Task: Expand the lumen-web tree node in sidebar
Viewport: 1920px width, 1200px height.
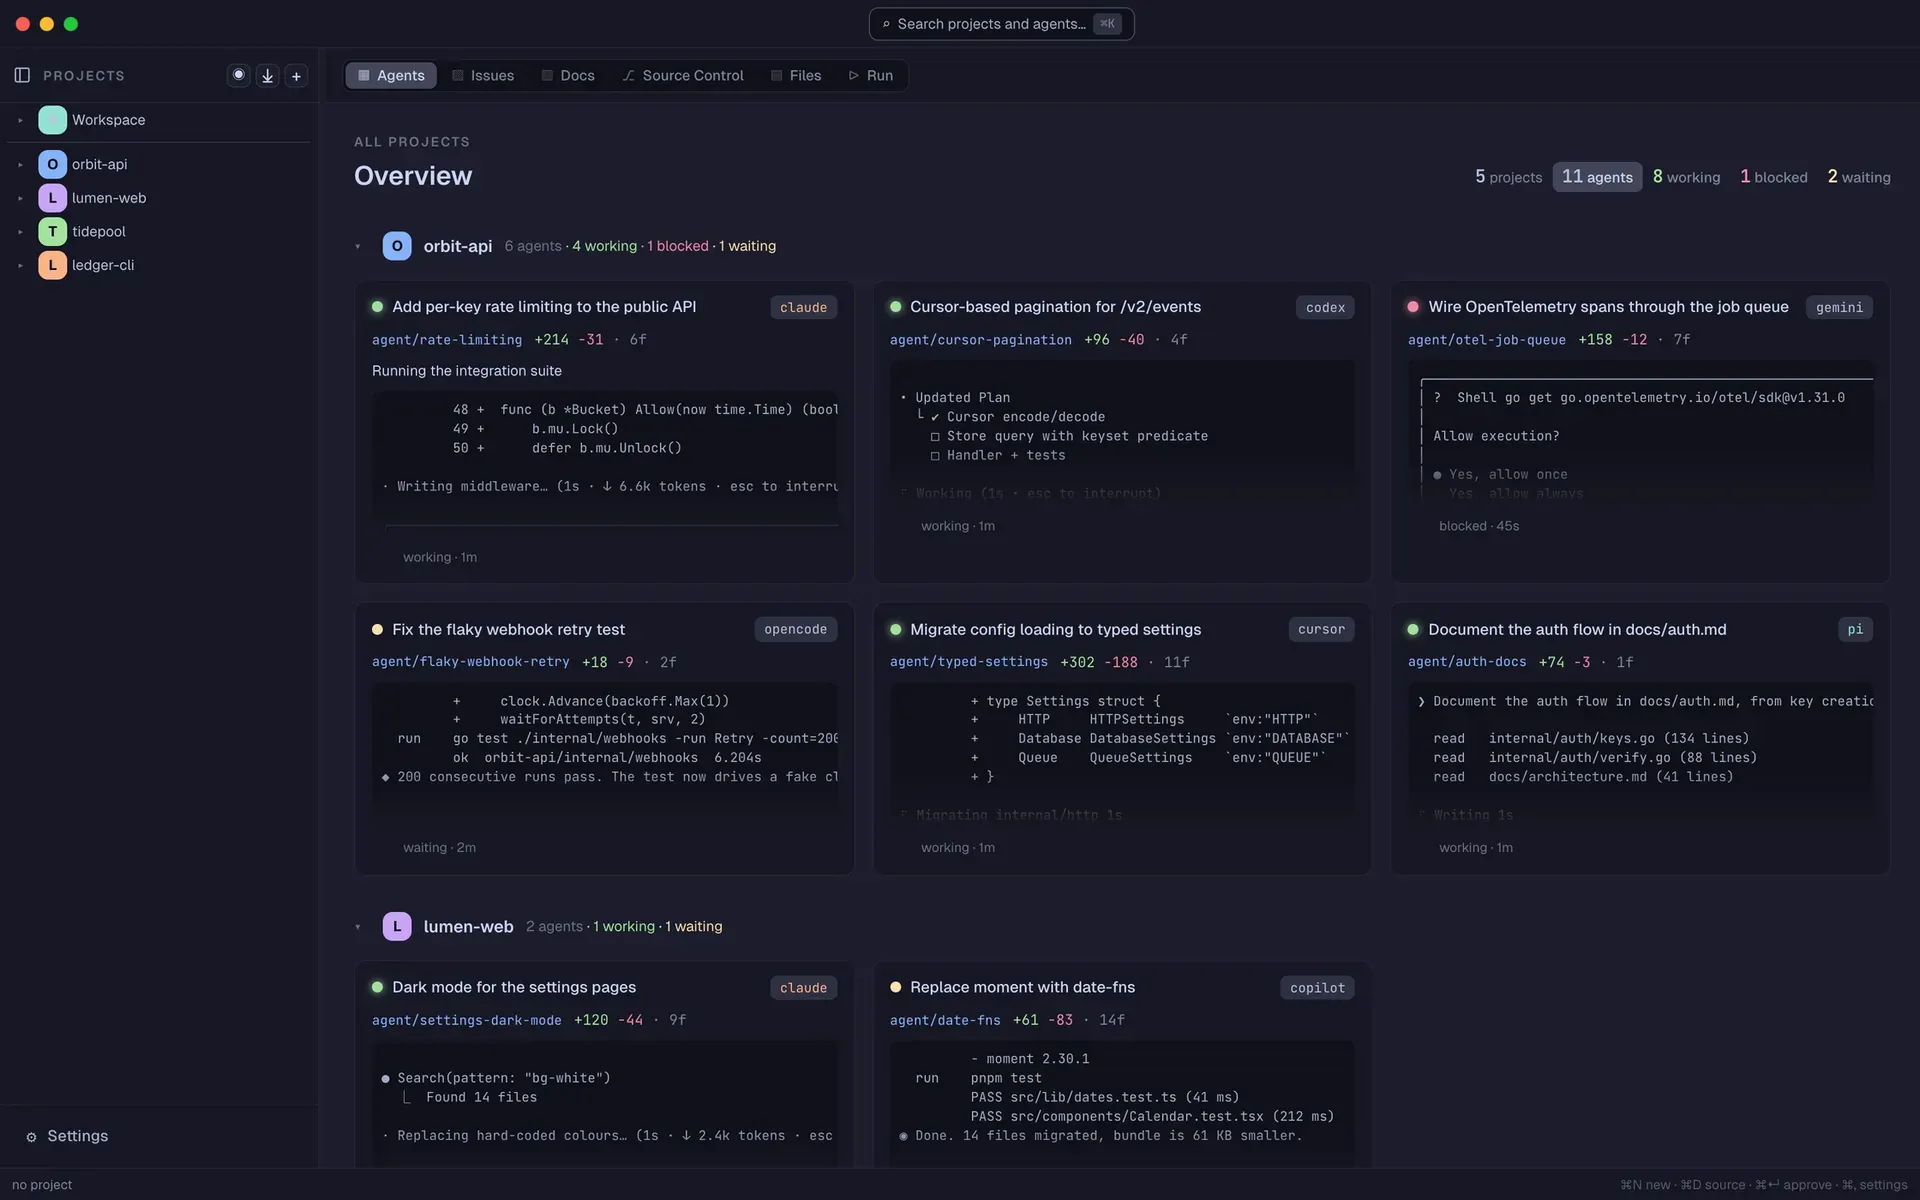Action: pyautogui.click(x=20, y=198)
